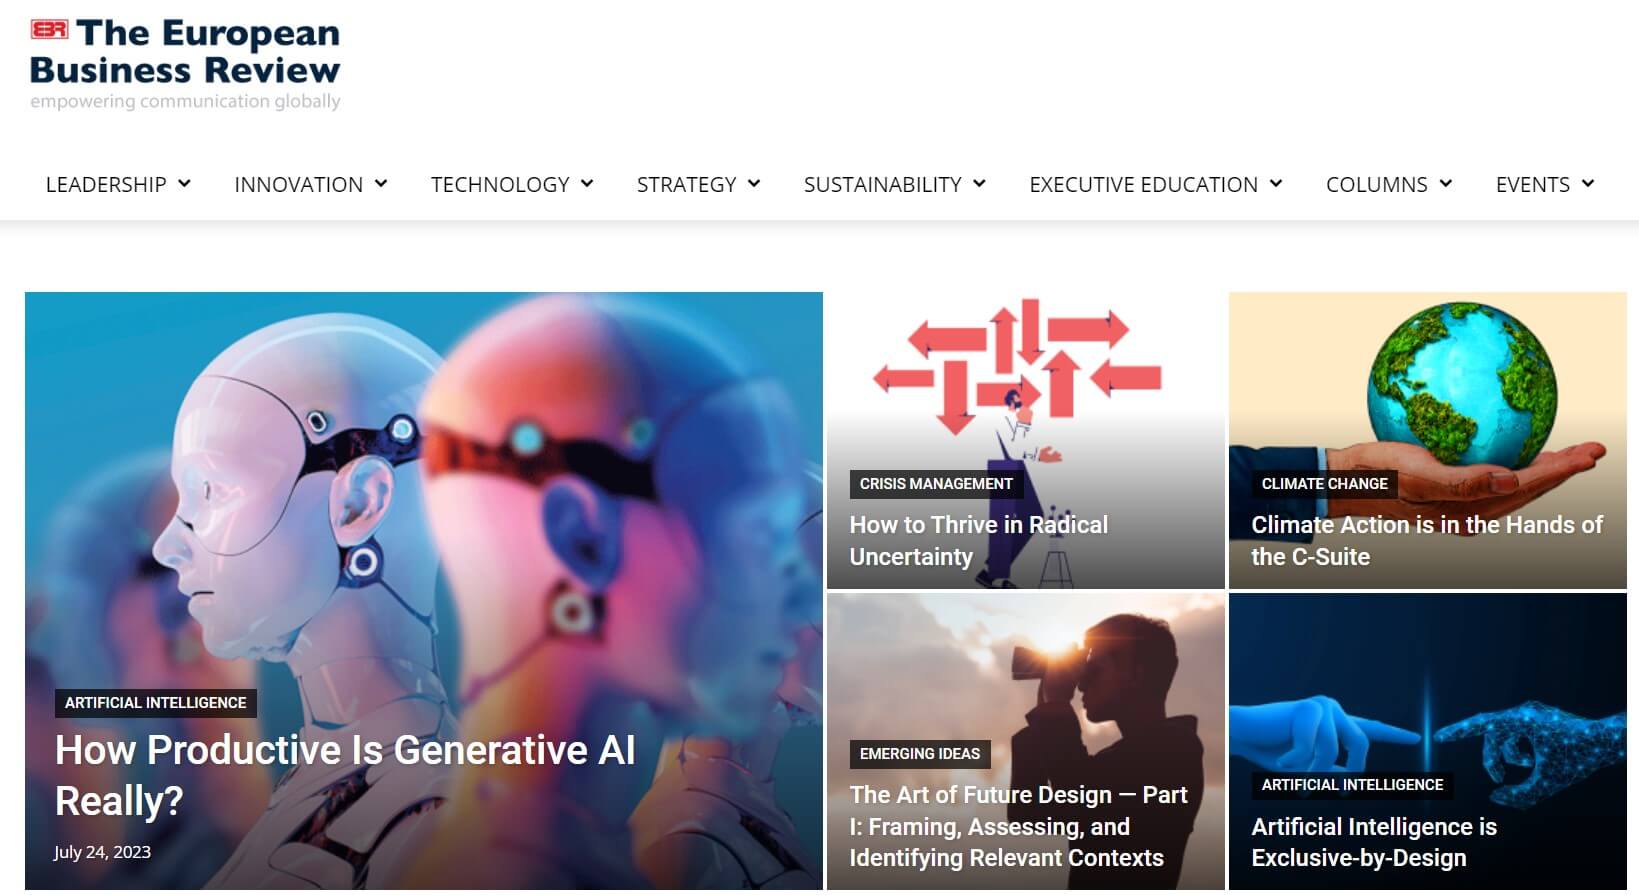Click The European Business Review logo
This screenshot has height=895, width=1639.
point(185,64)
